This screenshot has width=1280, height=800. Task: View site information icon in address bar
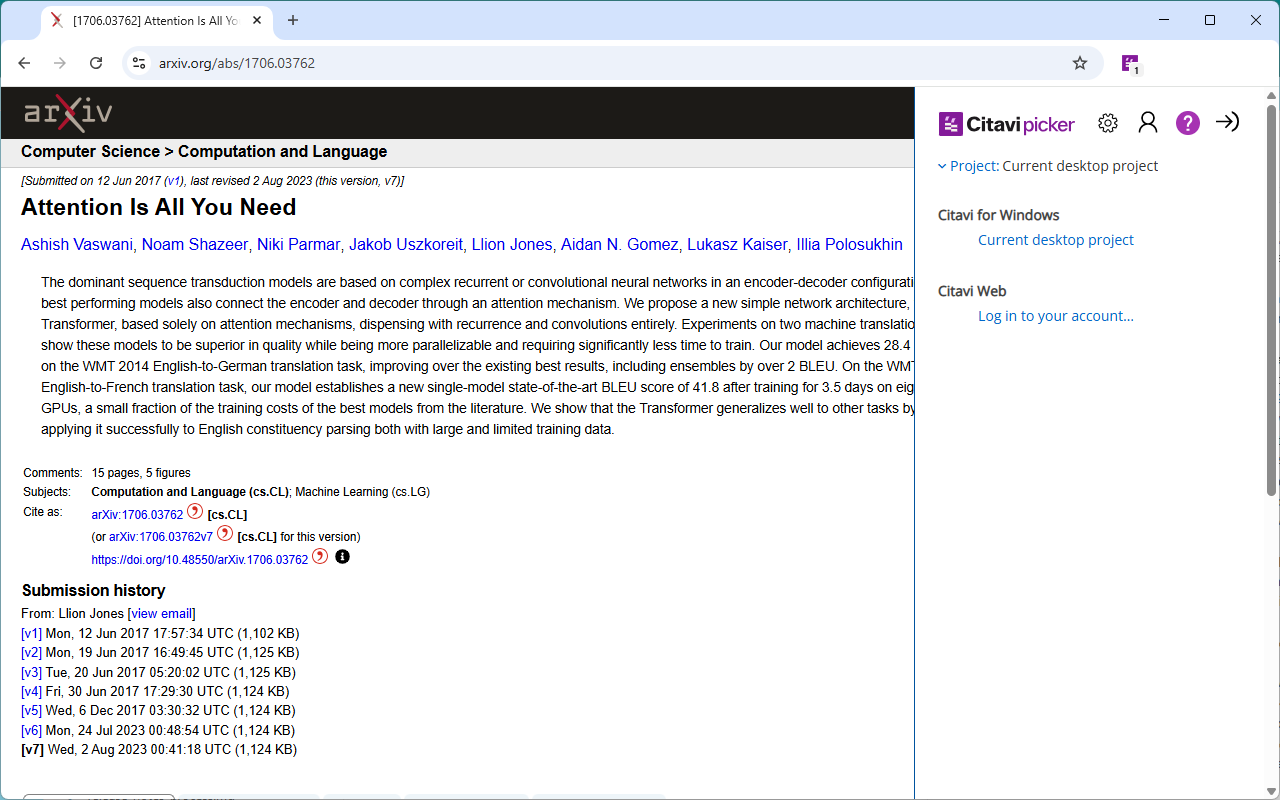pyautogui.click(x=139, y=63)
